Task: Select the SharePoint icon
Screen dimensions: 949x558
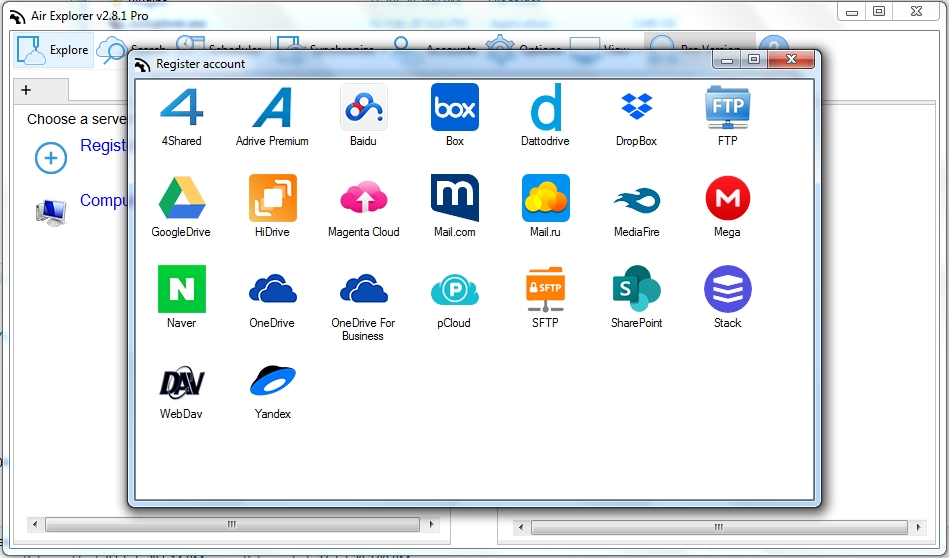Action: (637, 289)
